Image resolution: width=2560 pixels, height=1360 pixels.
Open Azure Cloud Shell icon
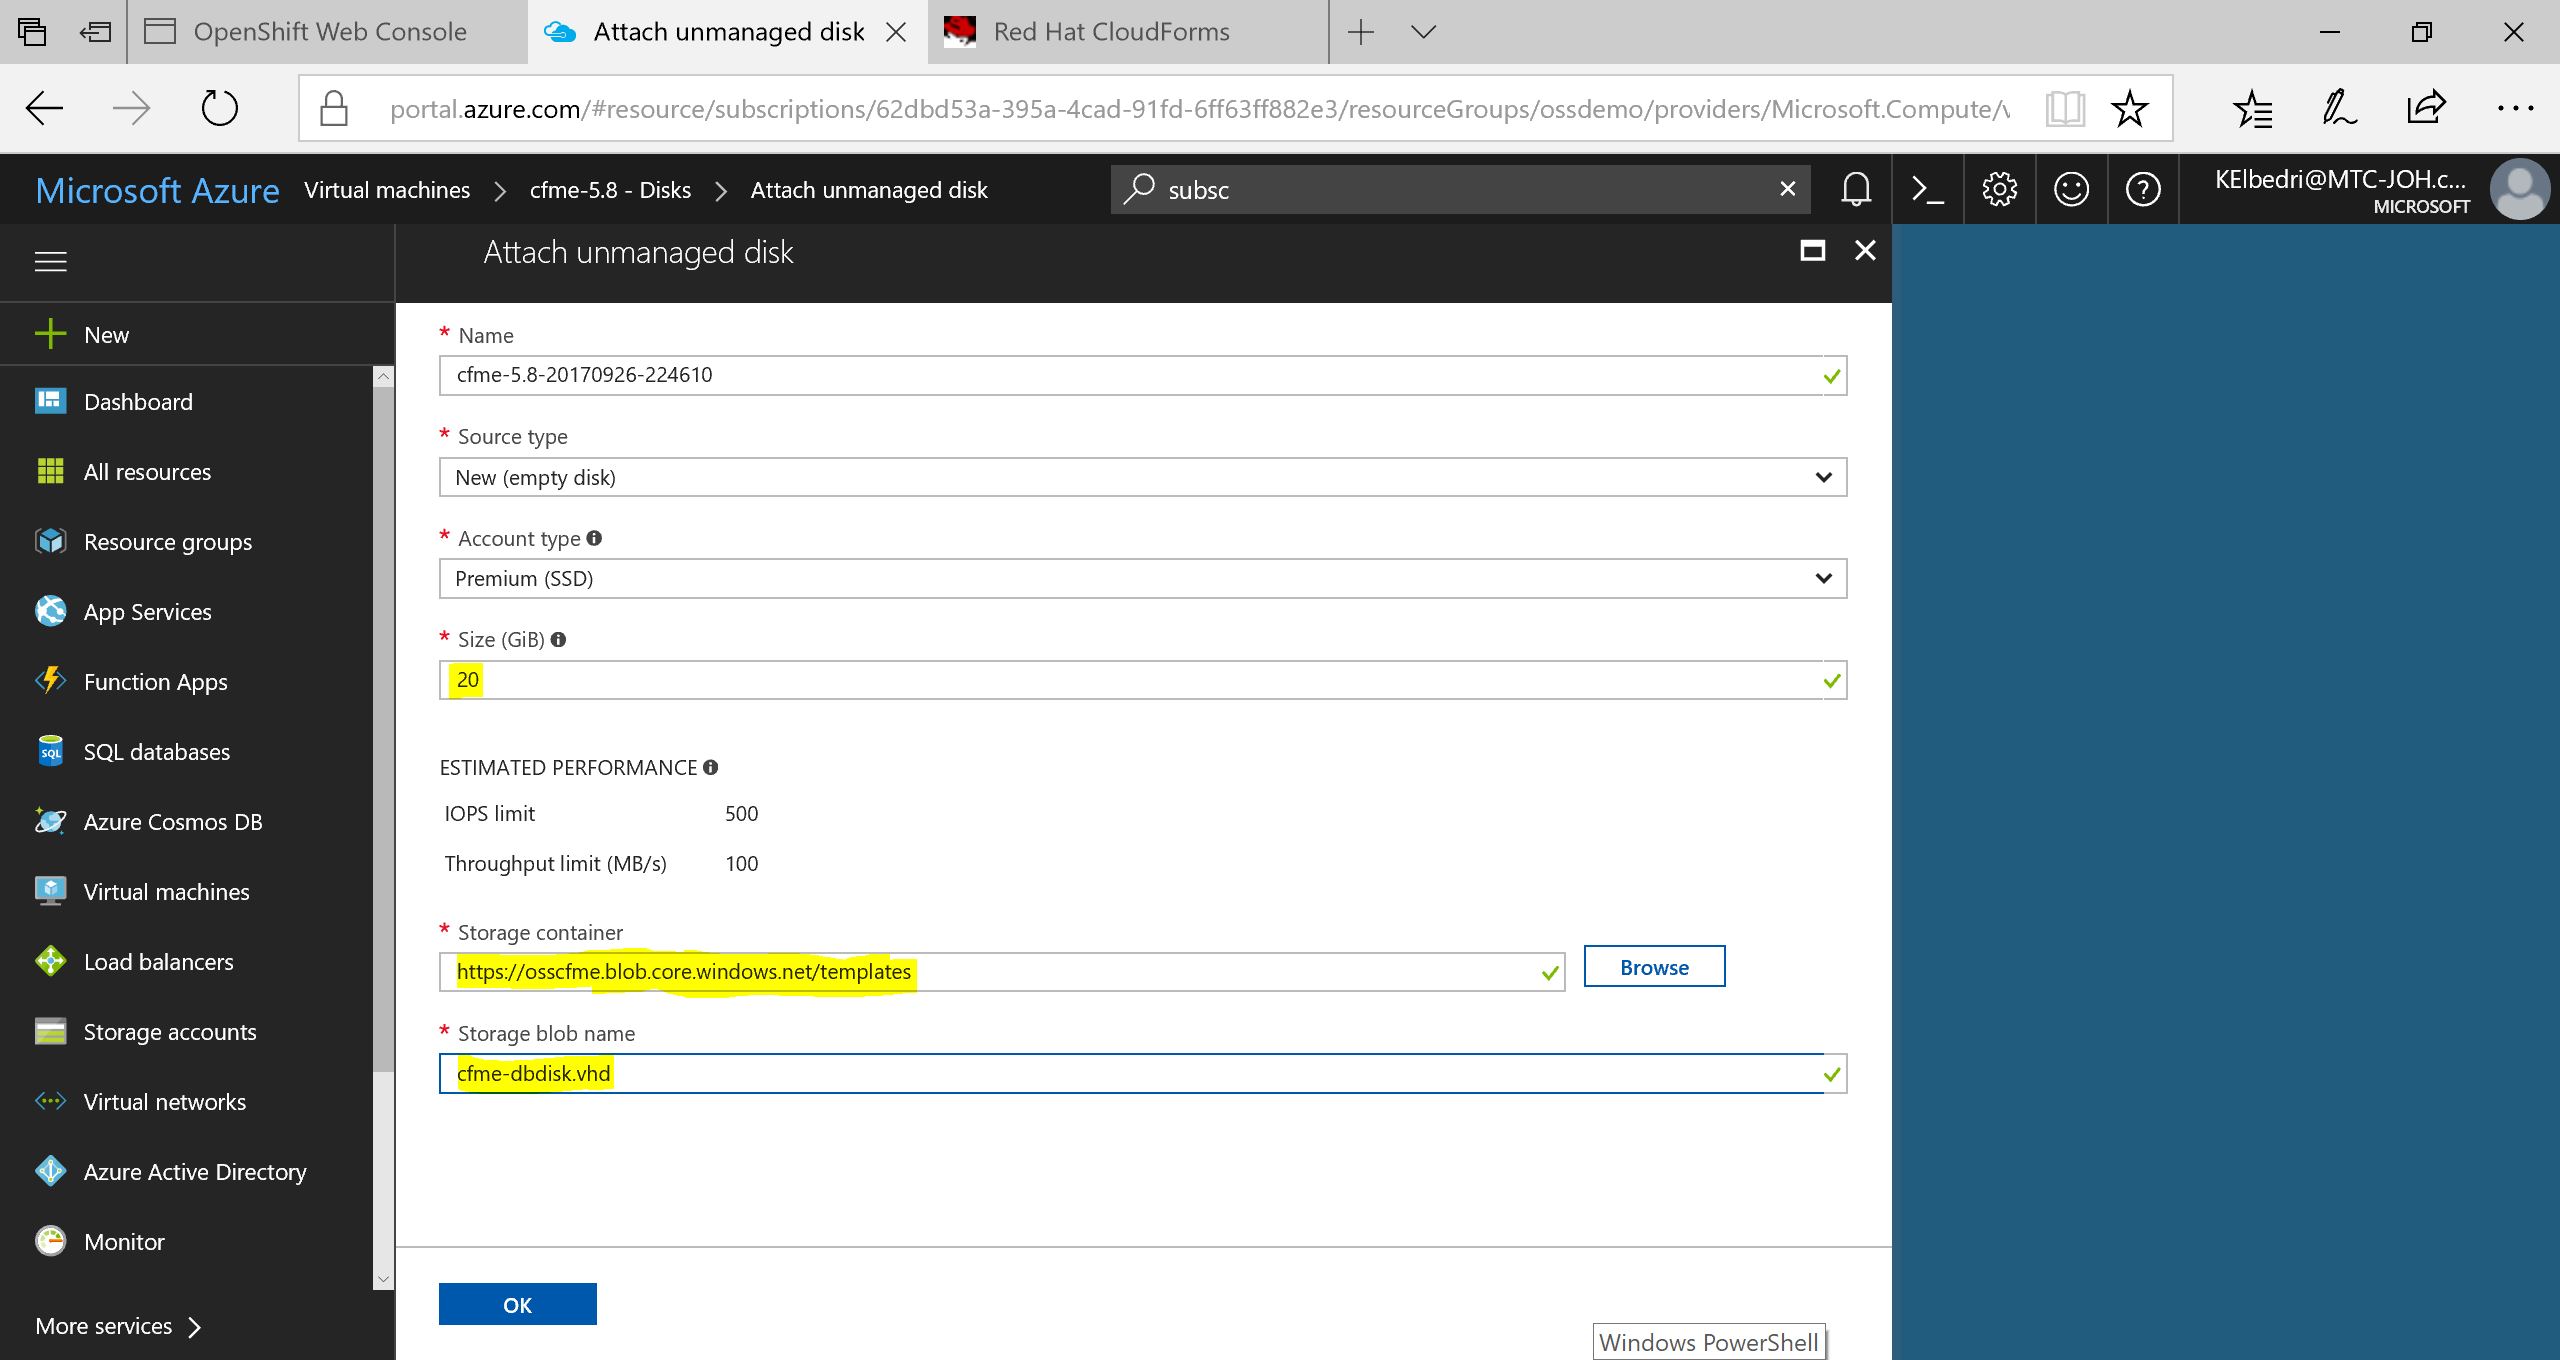click(1927, 189)
